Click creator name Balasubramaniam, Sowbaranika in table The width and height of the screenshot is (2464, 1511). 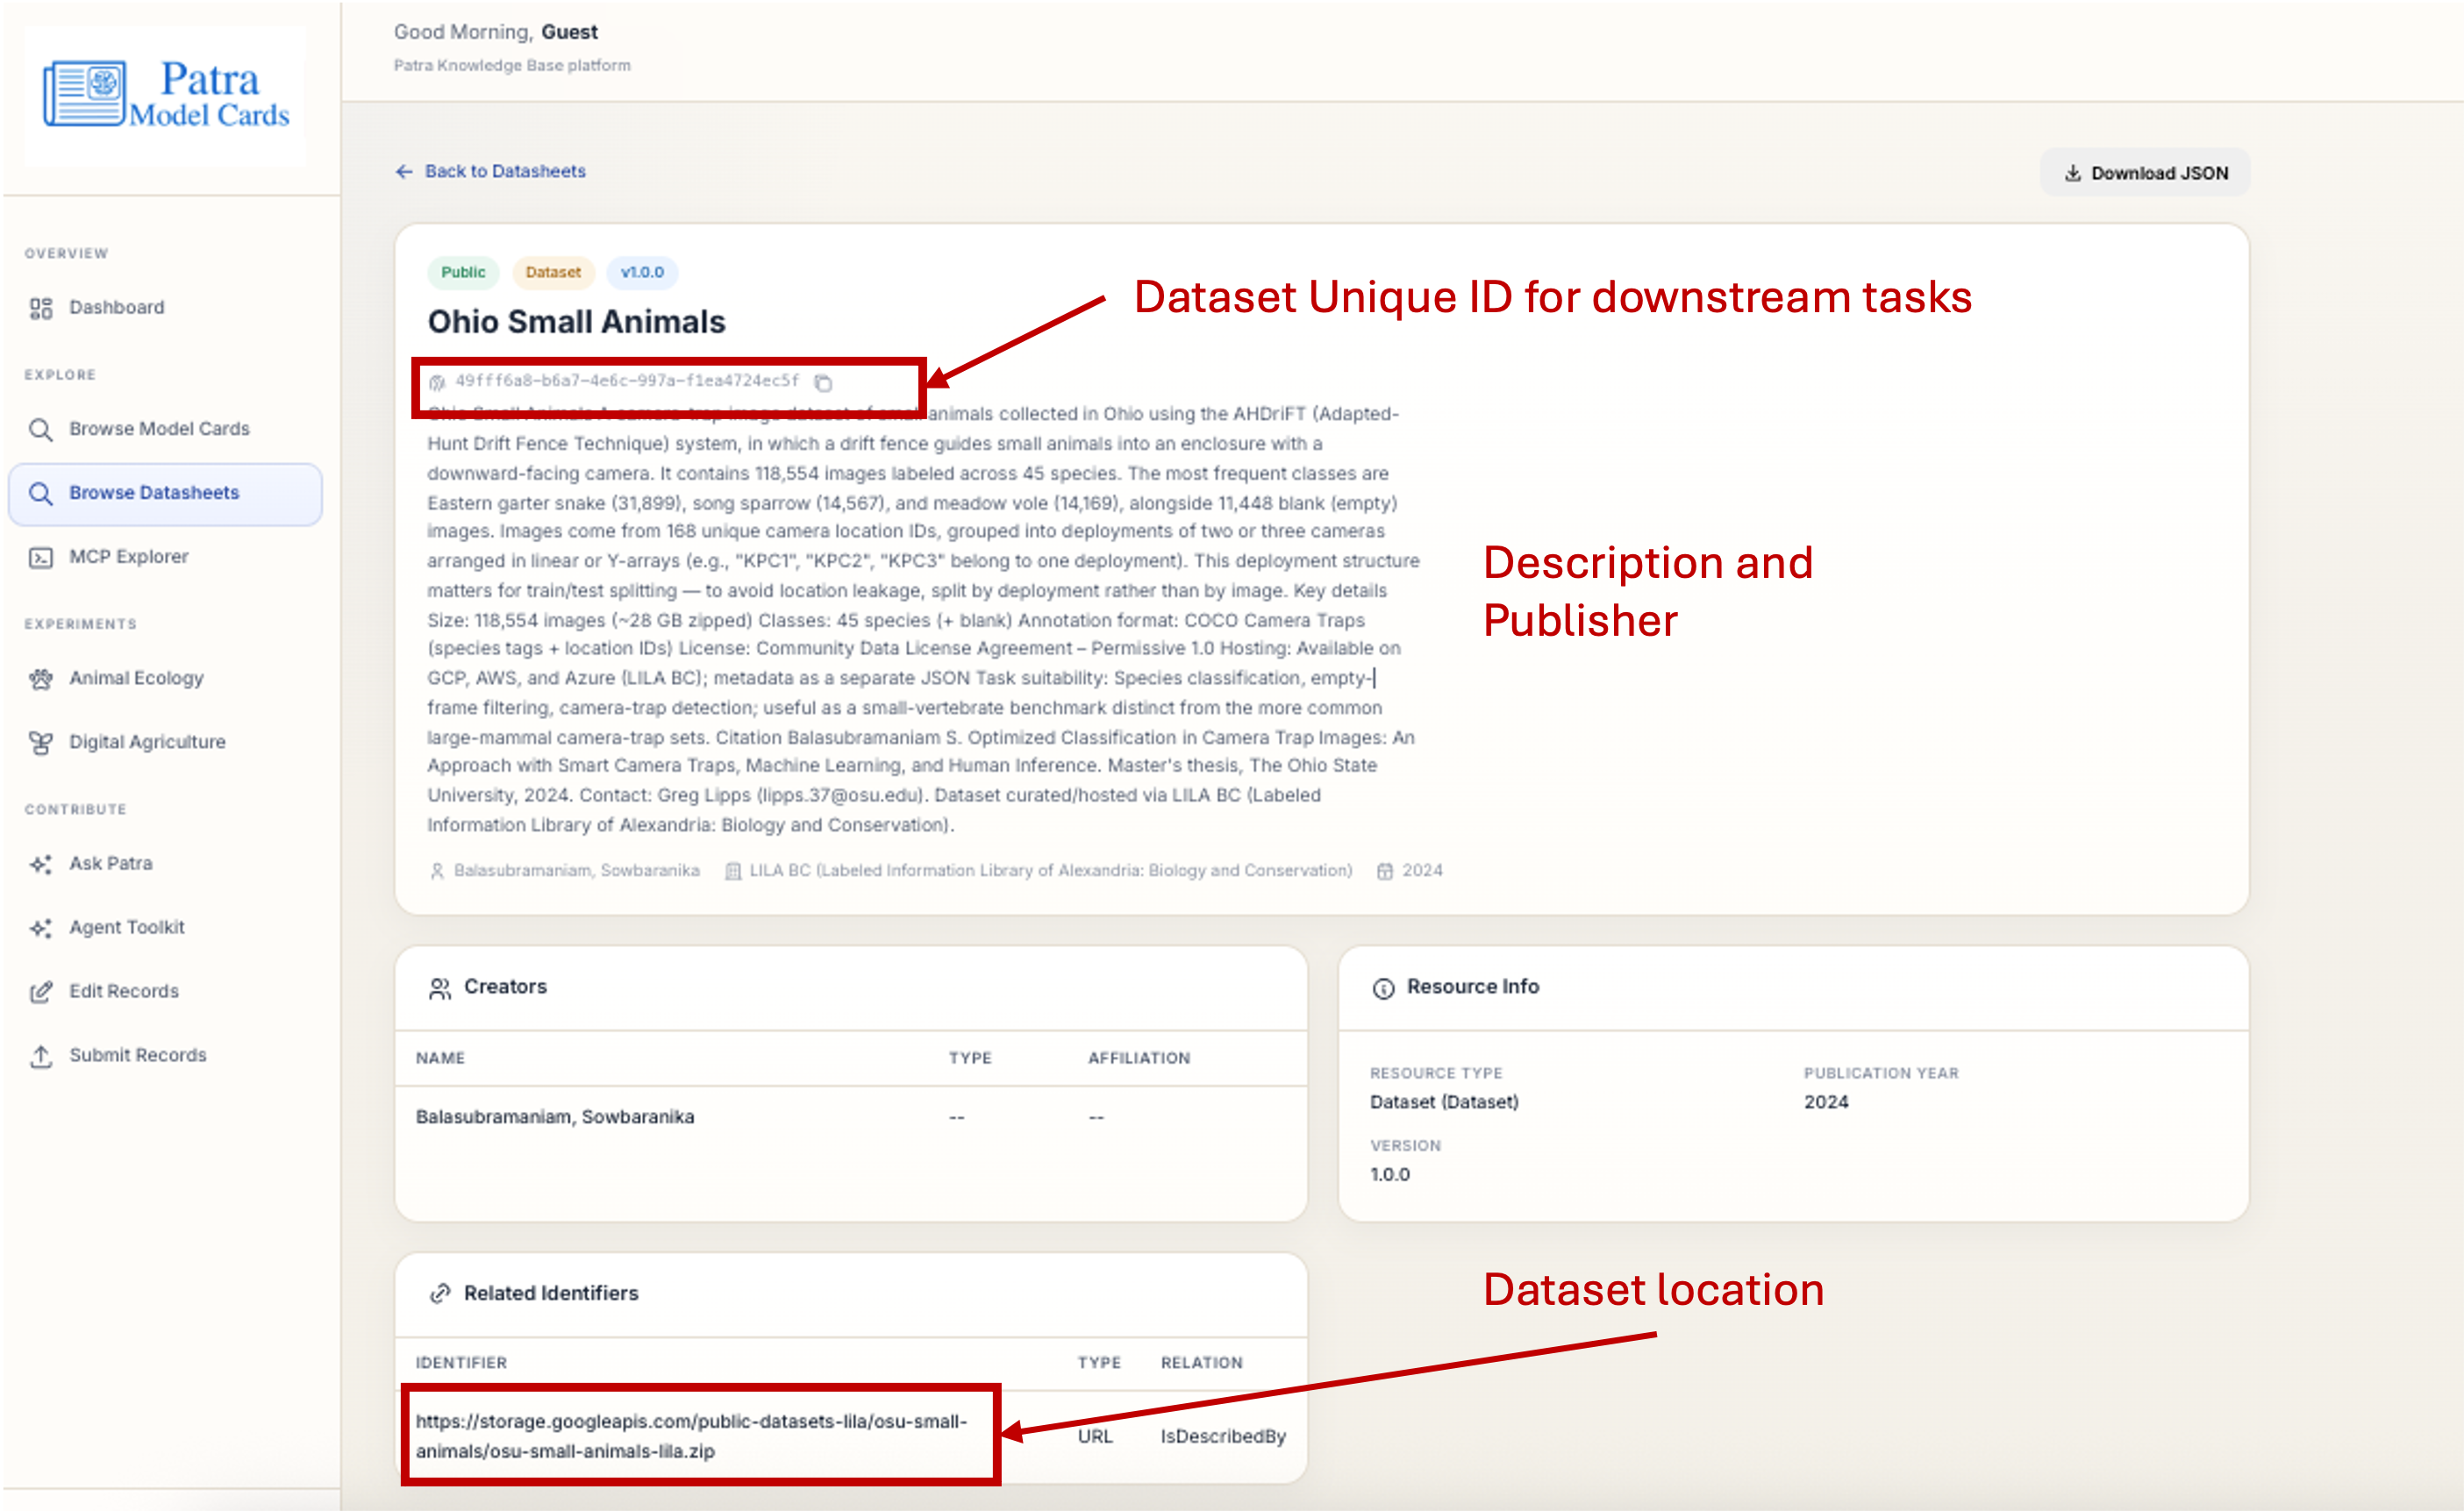[555, 1117]
